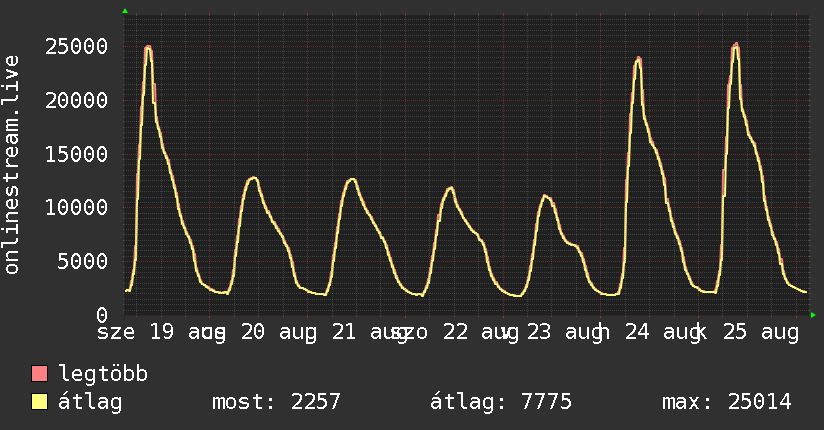
Task: Click the 20 aug date label
Action: 279,333
